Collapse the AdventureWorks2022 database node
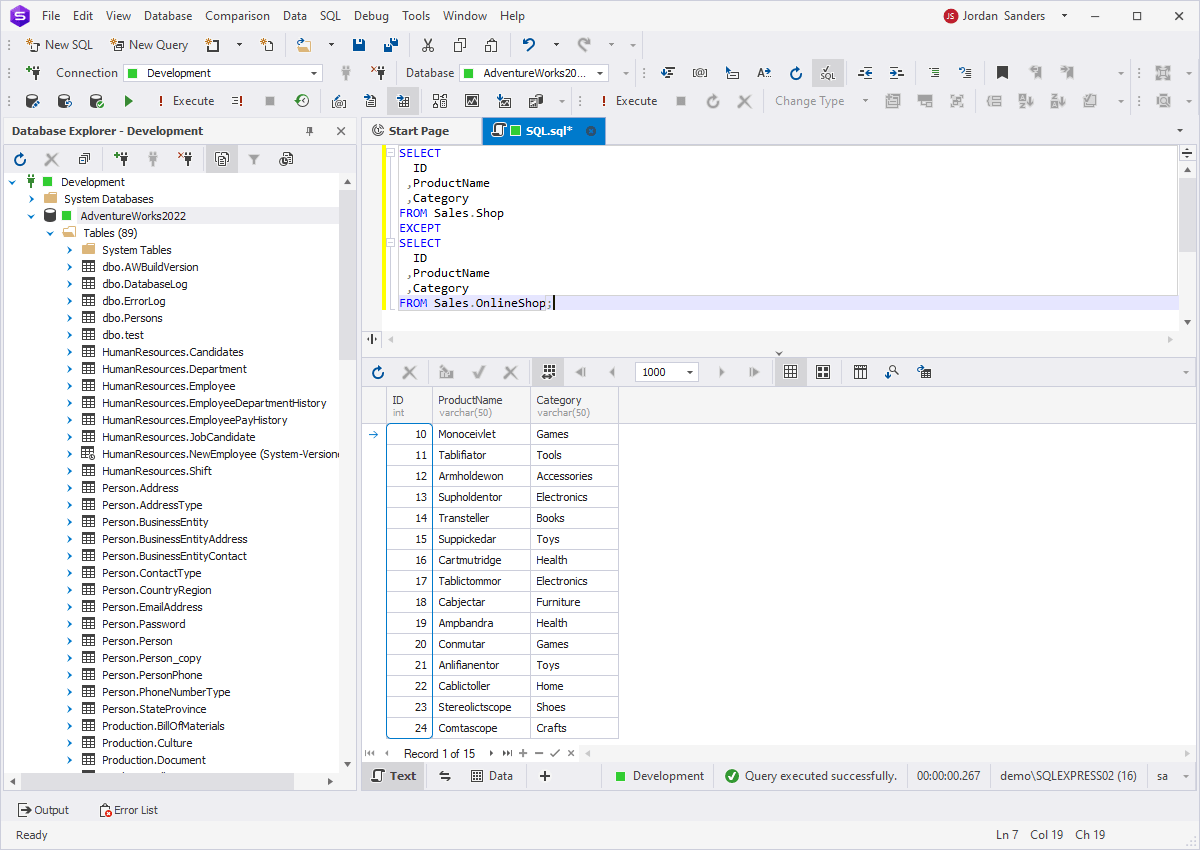Image resolution: width=1200 pixels, height=850 pixels. [x=30, y=216]
